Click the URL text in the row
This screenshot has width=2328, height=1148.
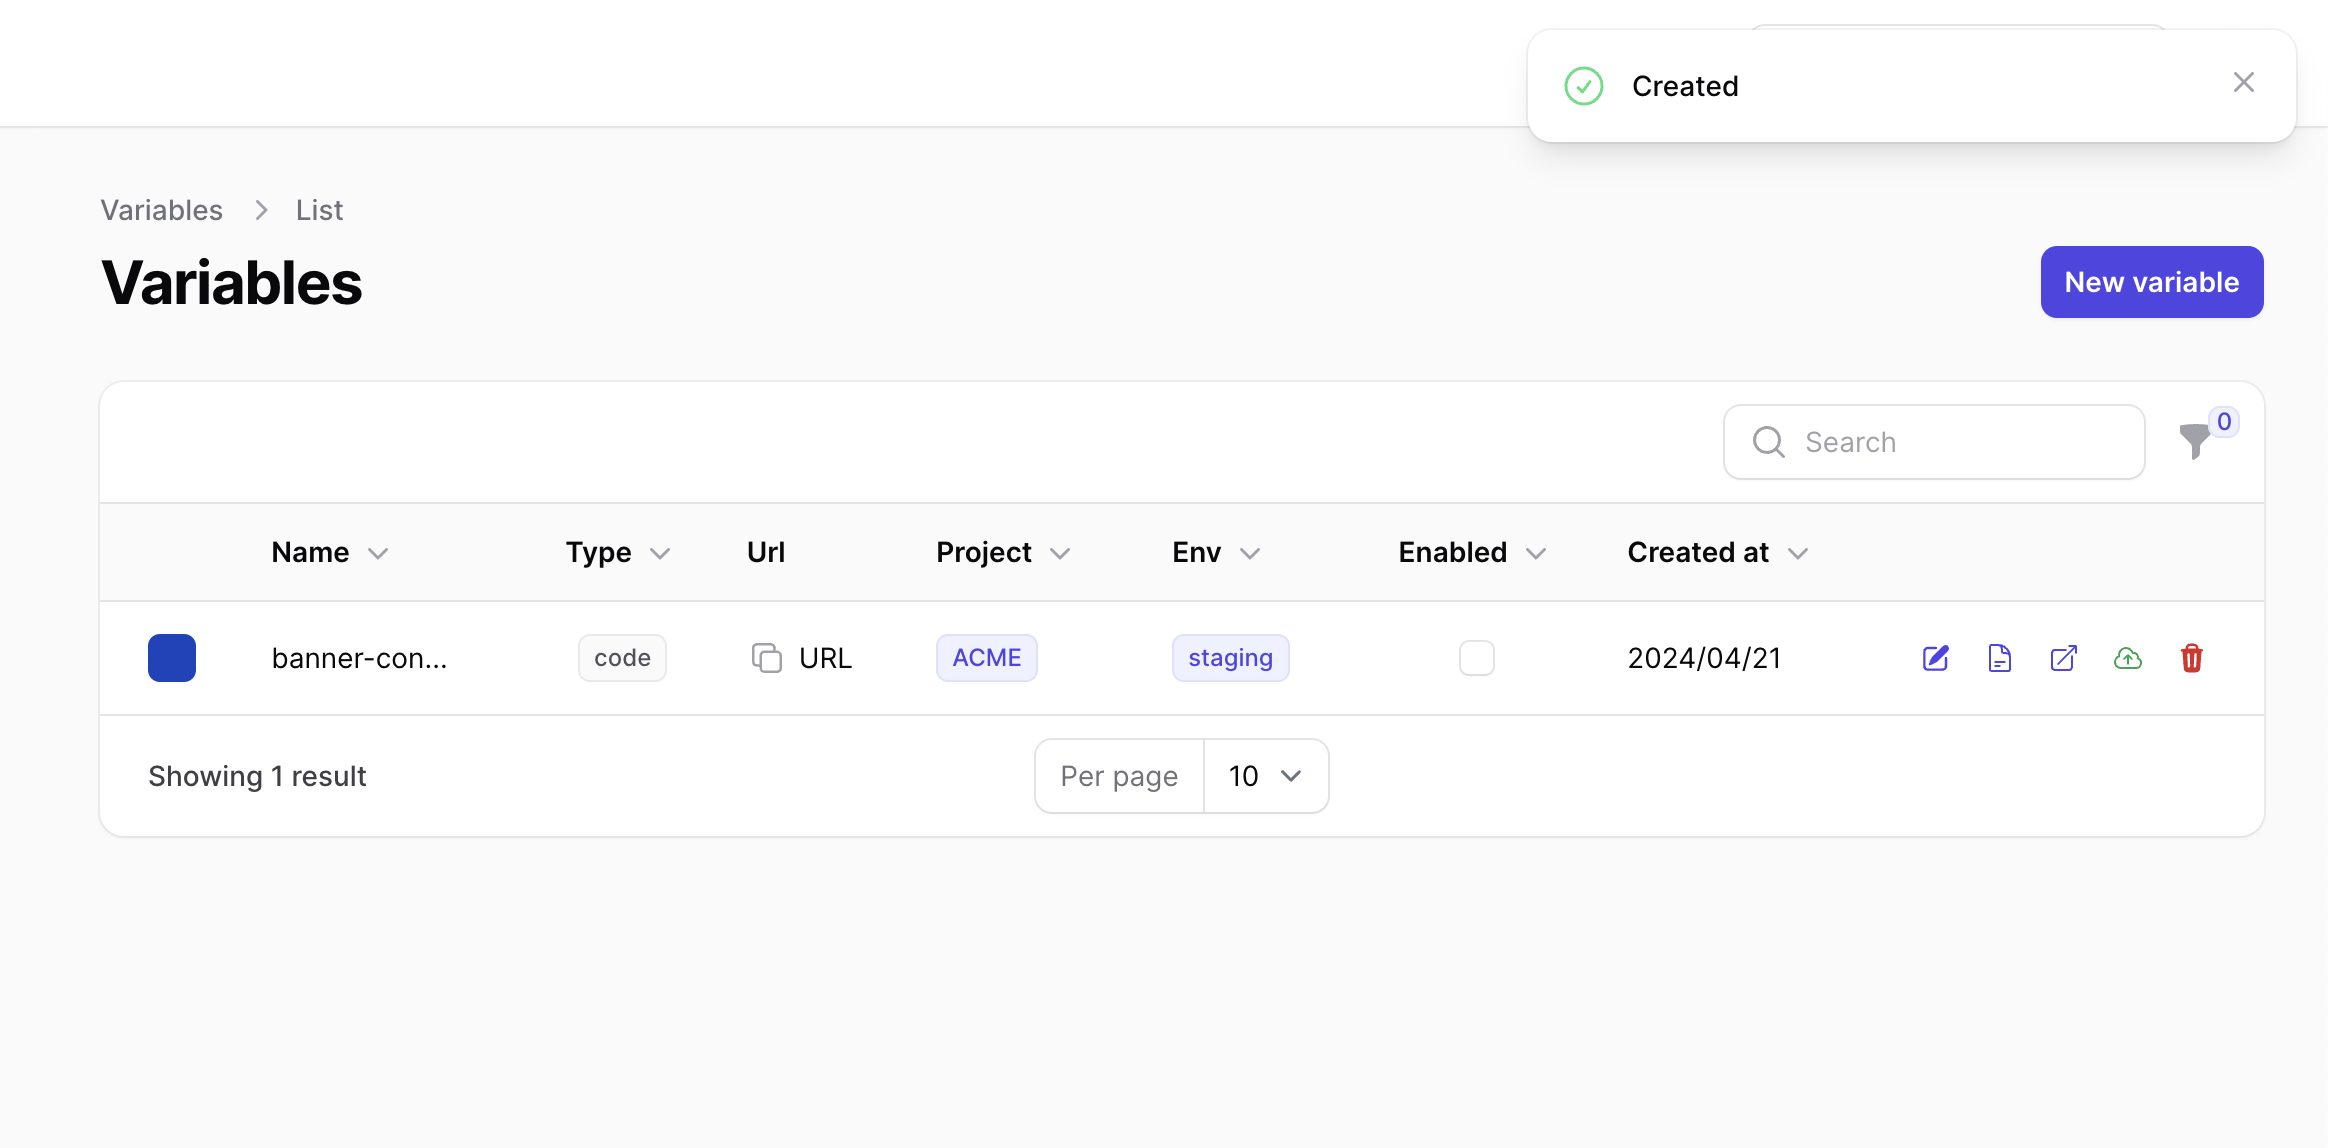[x=825, y=658]
